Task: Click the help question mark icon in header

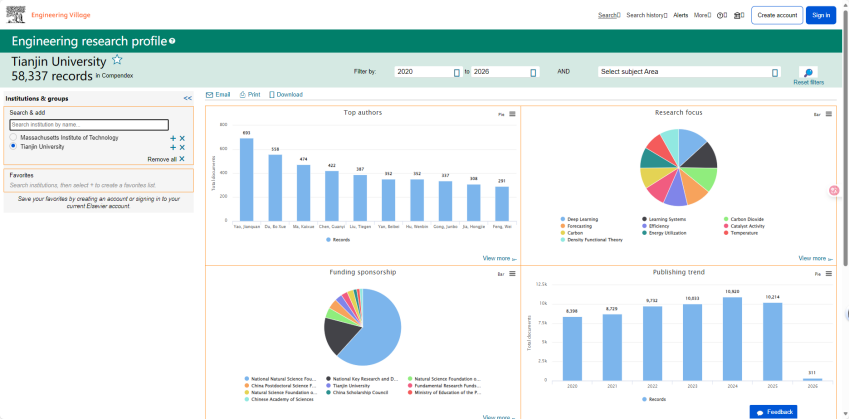Action: [x=720, y=15]
